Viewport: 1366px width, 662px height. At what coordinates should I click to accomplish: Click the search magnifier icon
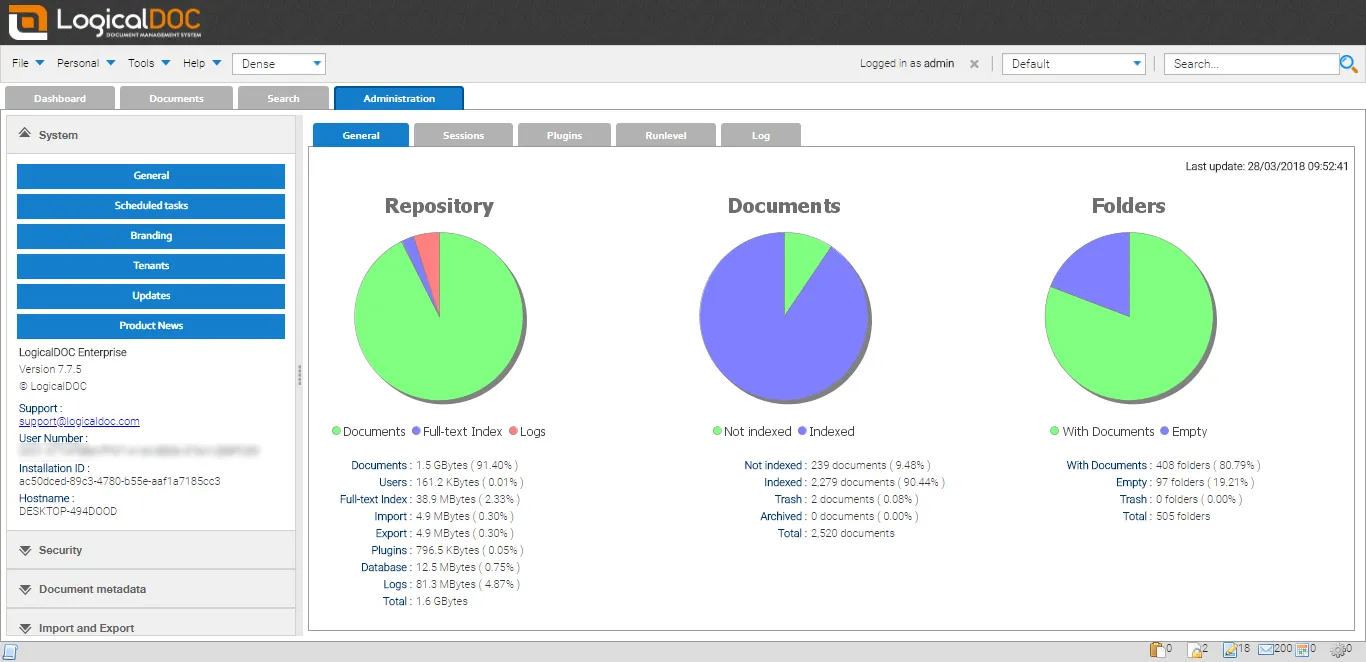[x=1348, y=64]
